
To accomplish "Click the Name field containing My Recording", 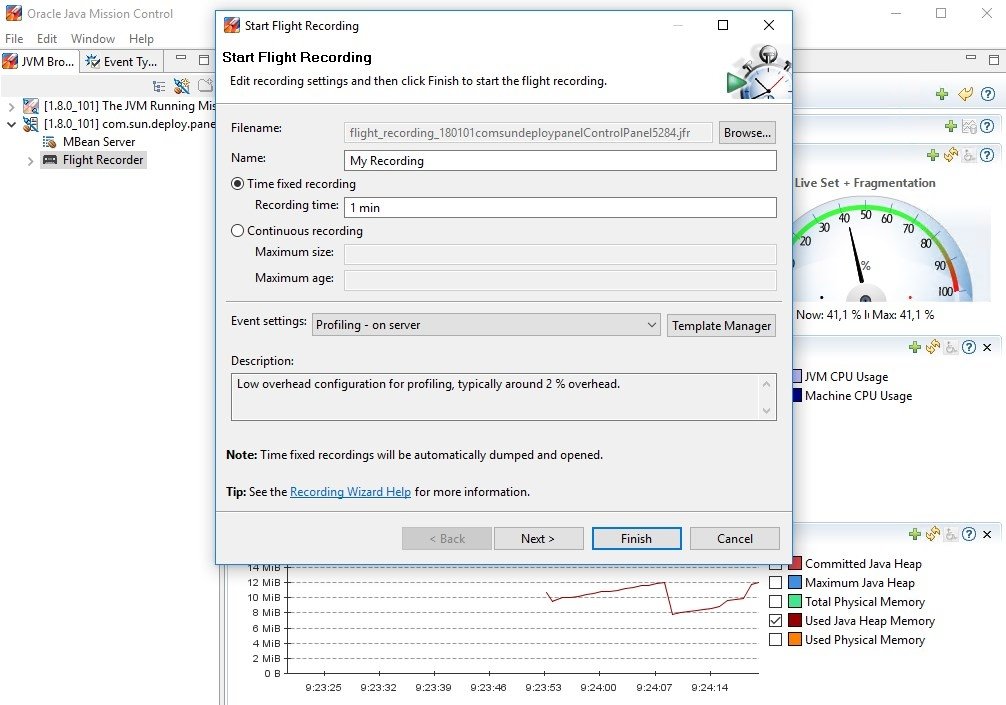I will [x=560, y=160].
